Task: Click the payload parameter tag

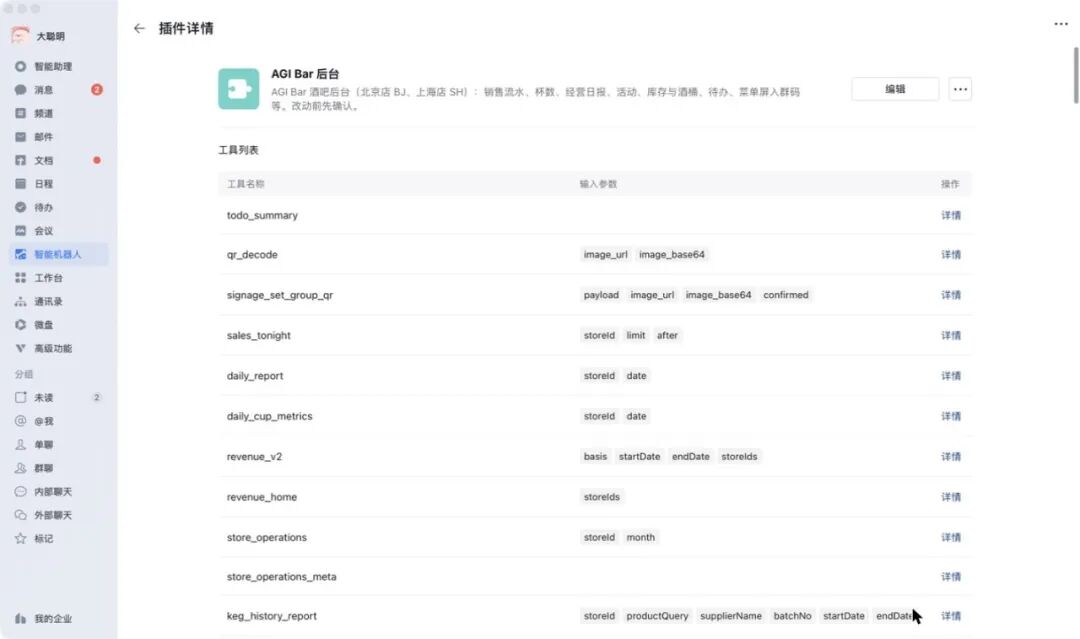Action: [x=601, y=295]
